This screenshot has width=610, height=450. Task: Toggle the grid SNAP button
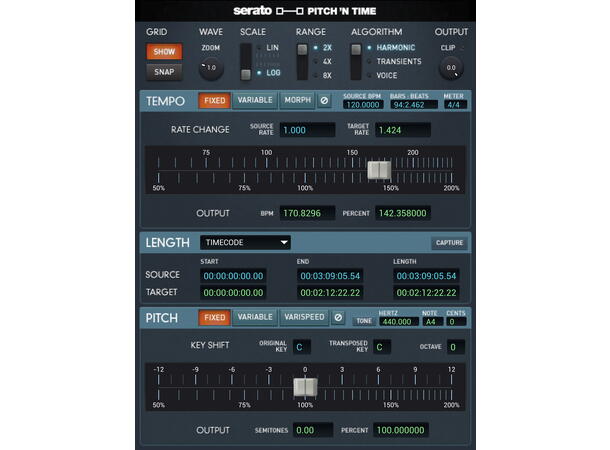pyautogui.click(x=164, y=72)
